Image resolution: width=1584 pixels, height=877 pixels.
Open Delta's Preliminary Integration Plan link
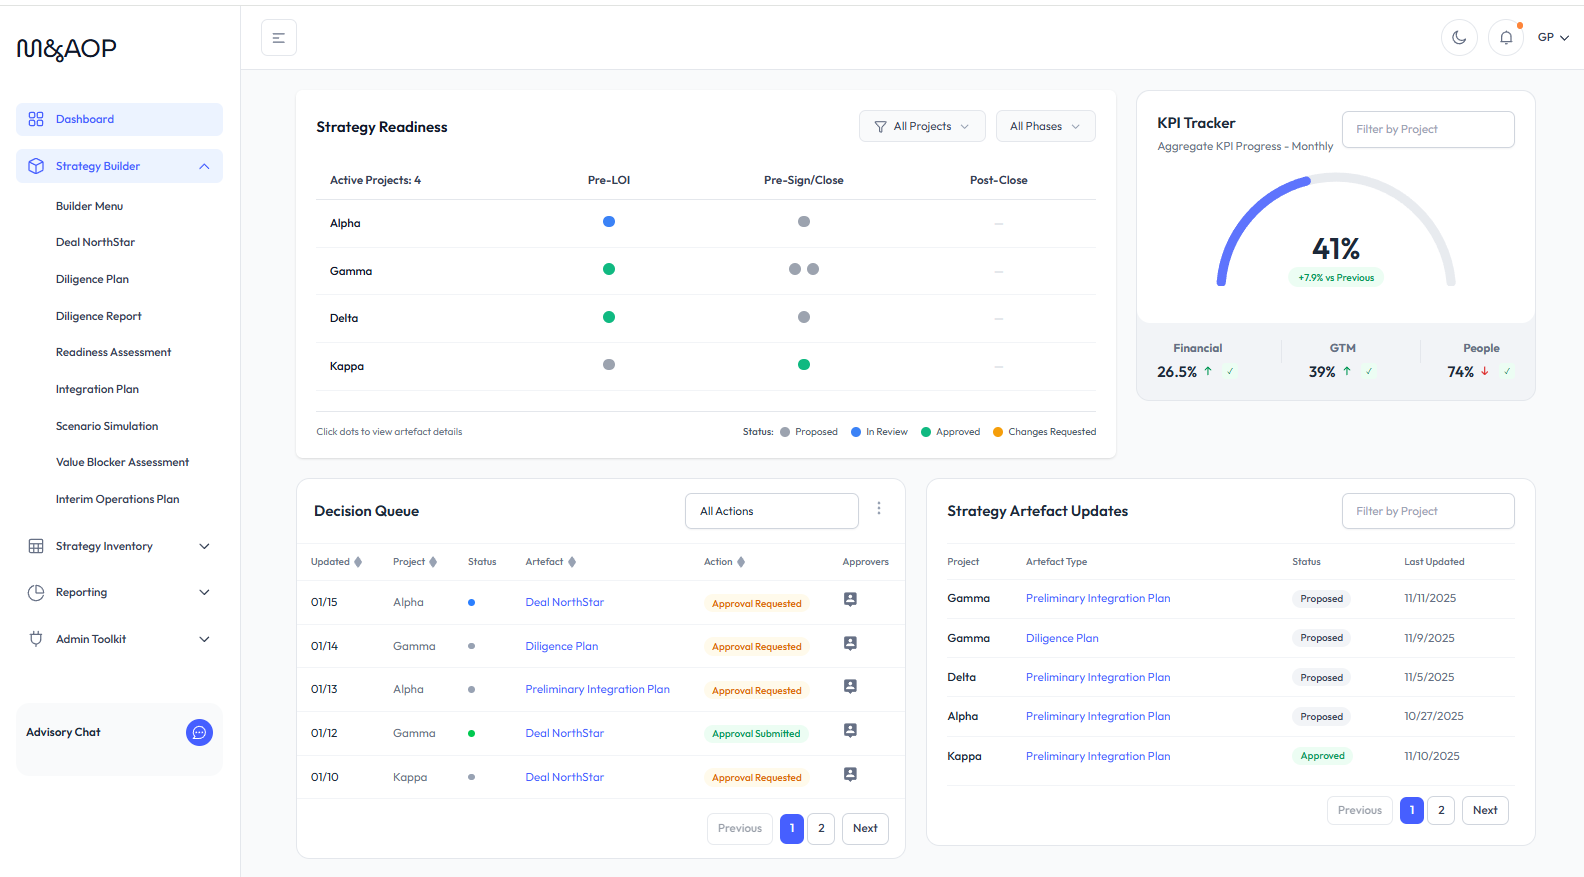1098,677
